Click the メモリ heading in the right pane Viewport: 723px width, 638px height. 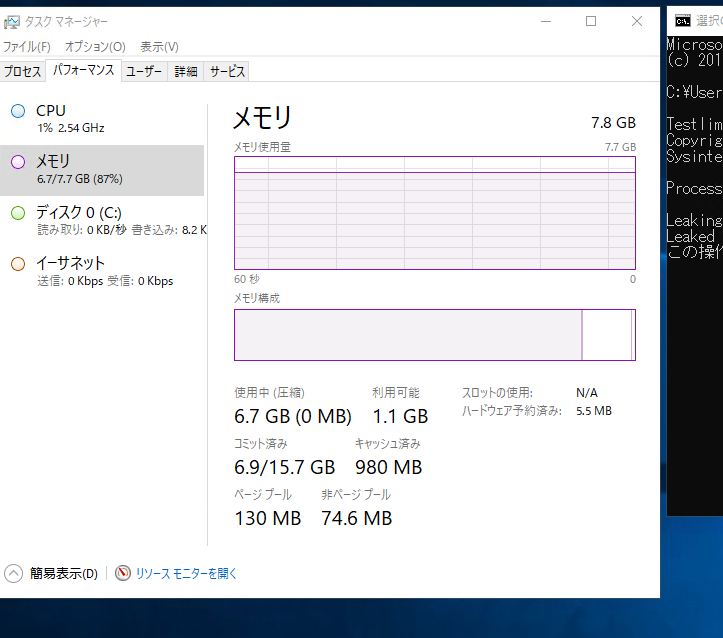click(262, 118)
